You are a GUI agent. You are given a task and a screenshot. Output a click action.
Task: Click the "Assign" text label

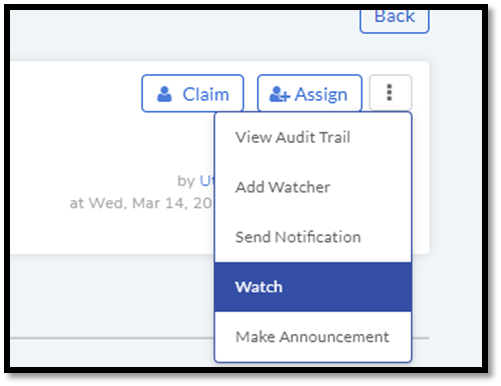pos(321,94)
